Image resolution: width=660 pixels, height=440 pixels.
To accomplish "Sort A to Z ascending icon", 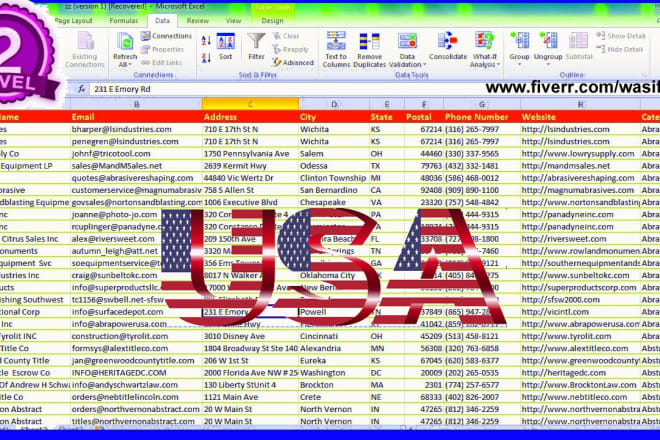I will (206, 41).
